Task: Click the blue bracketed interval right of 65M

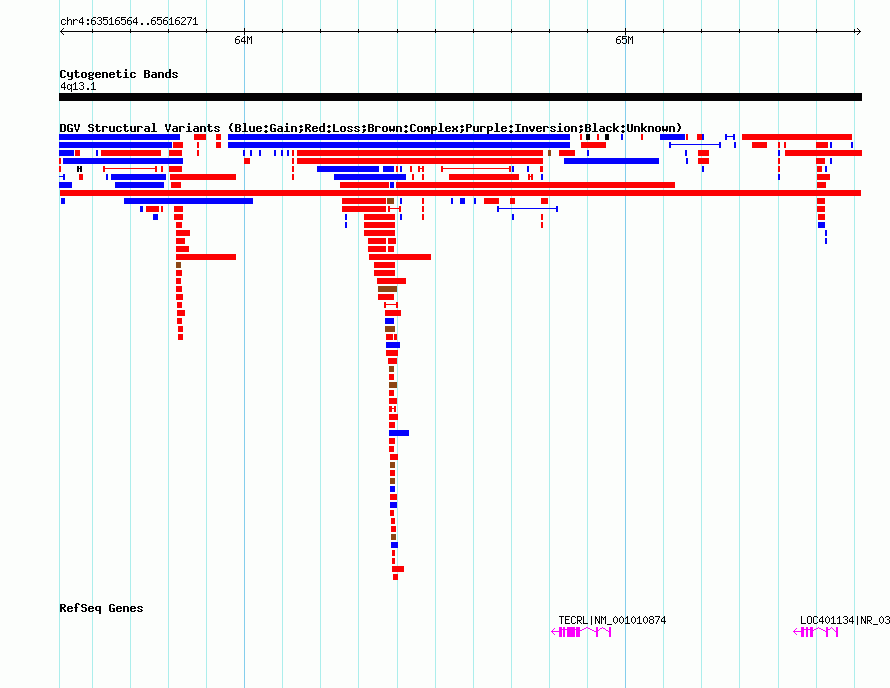Action: point(695,145)
